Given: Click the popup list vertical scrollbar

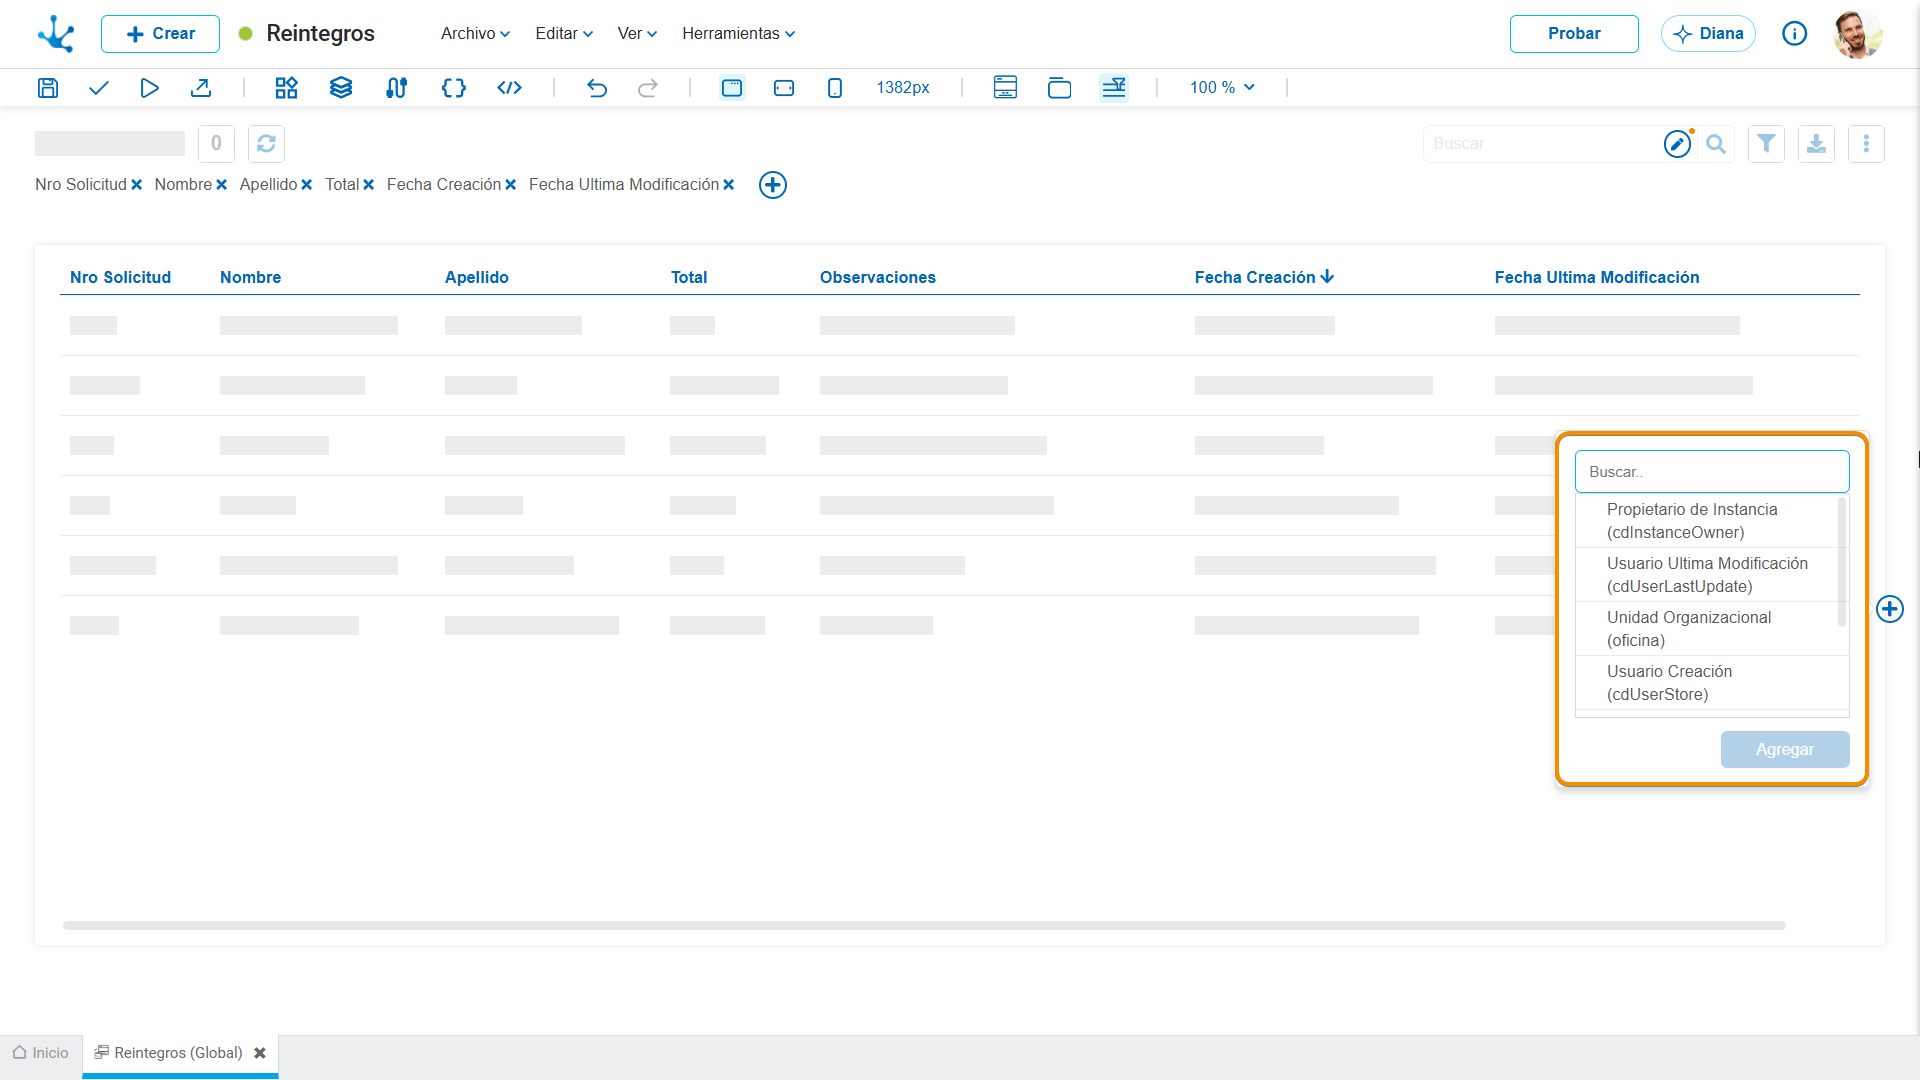Looking at the screenshot, I should [x=1842, y=562].
